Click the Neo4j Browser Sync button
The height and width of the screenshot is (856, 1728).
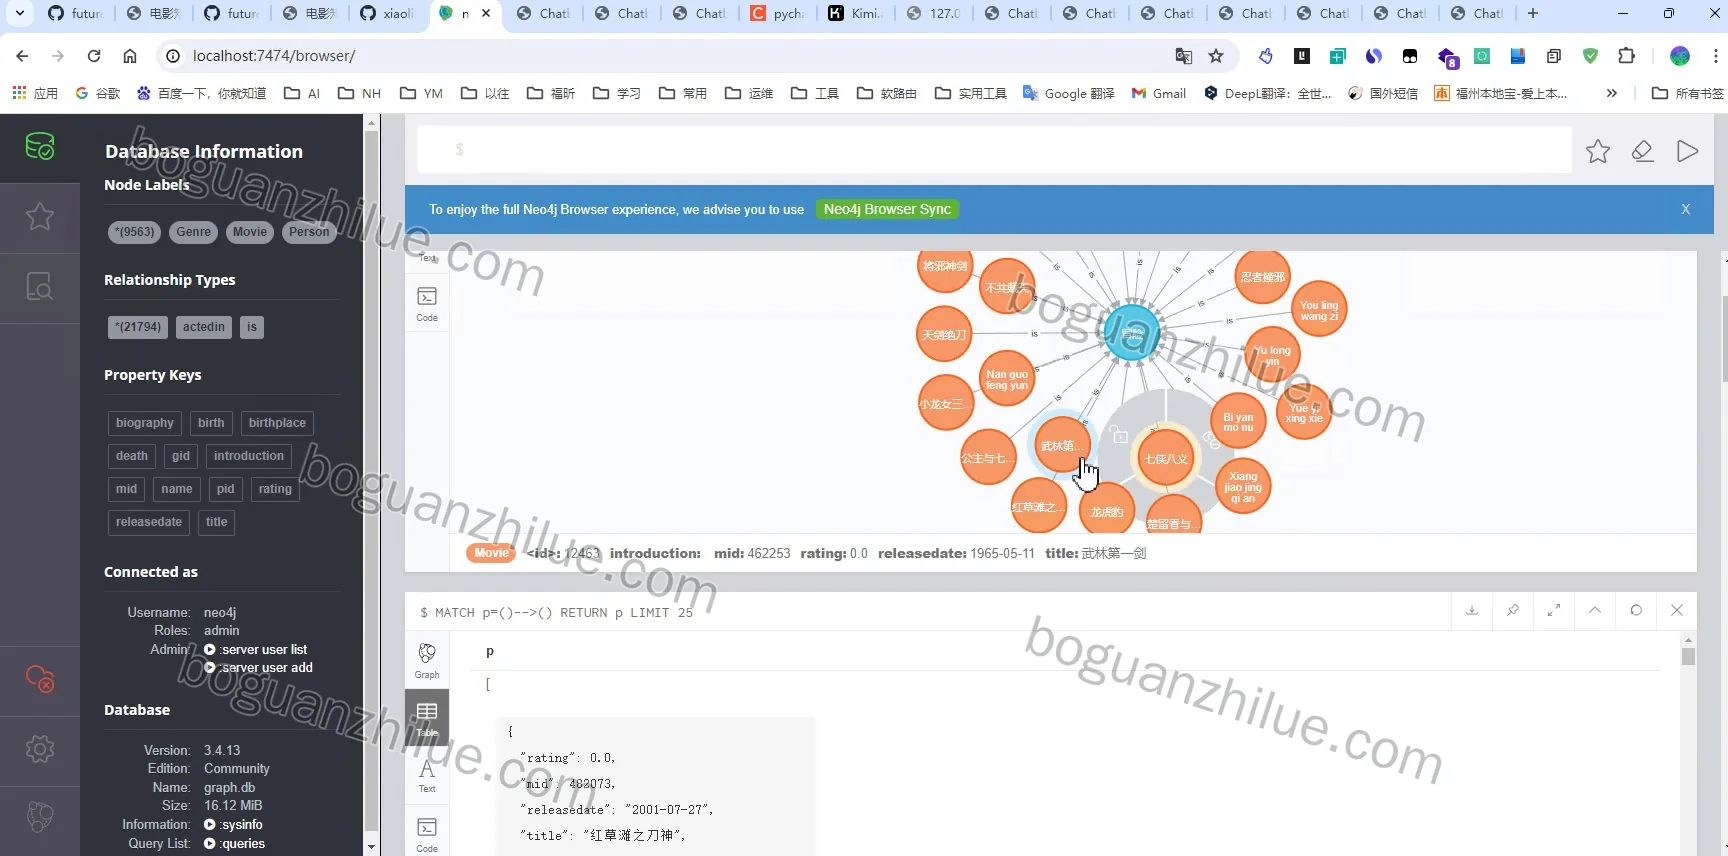coord(887,209)
